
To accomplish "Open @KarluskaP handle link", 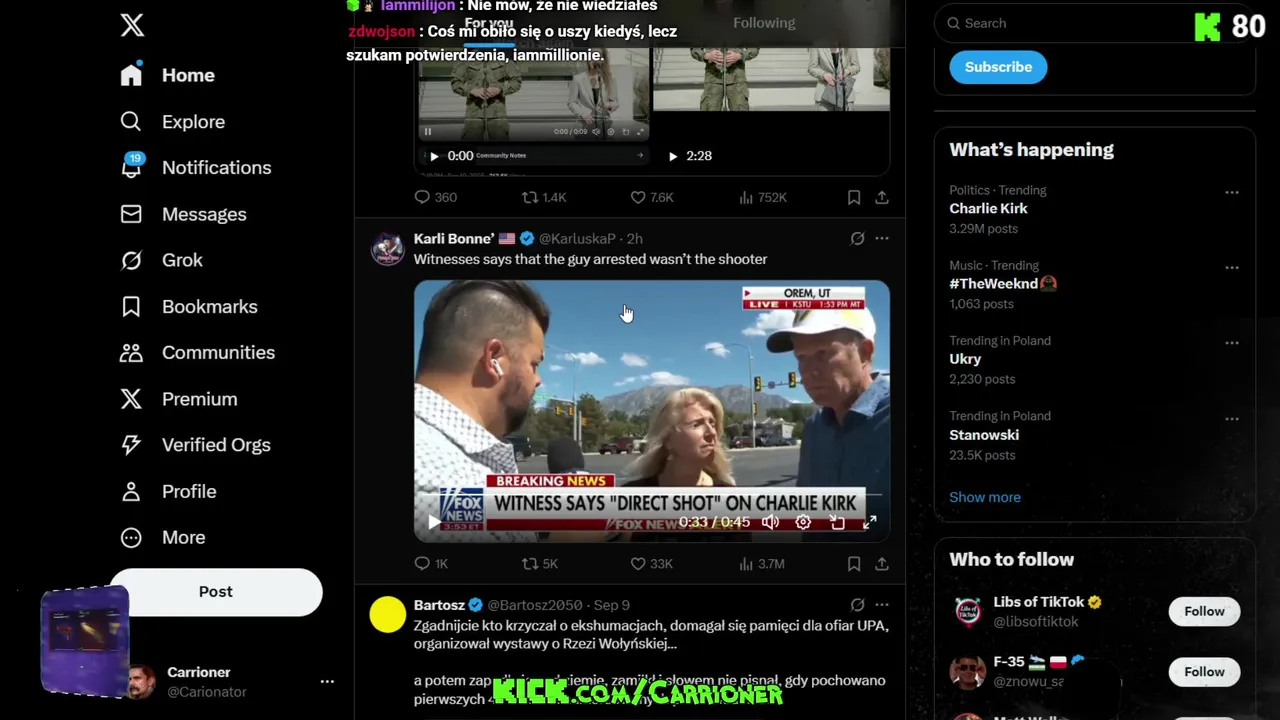I will [x=577, y=239].
